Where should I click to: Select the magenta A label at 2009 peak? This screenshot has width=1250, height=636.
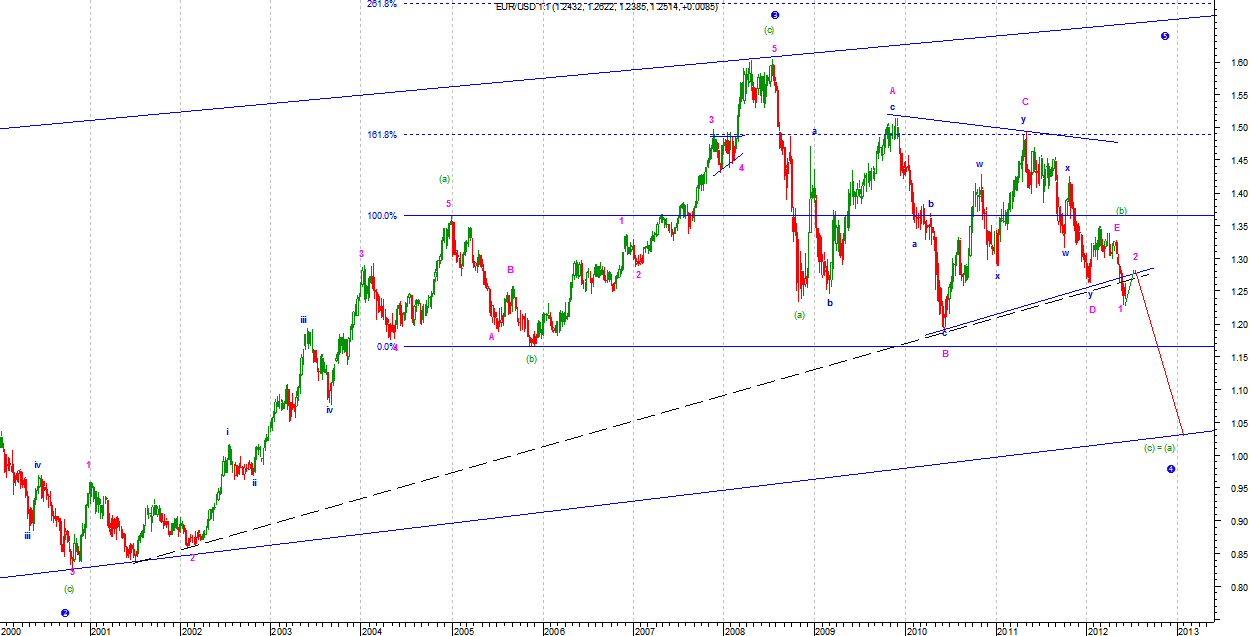(892, 90)
